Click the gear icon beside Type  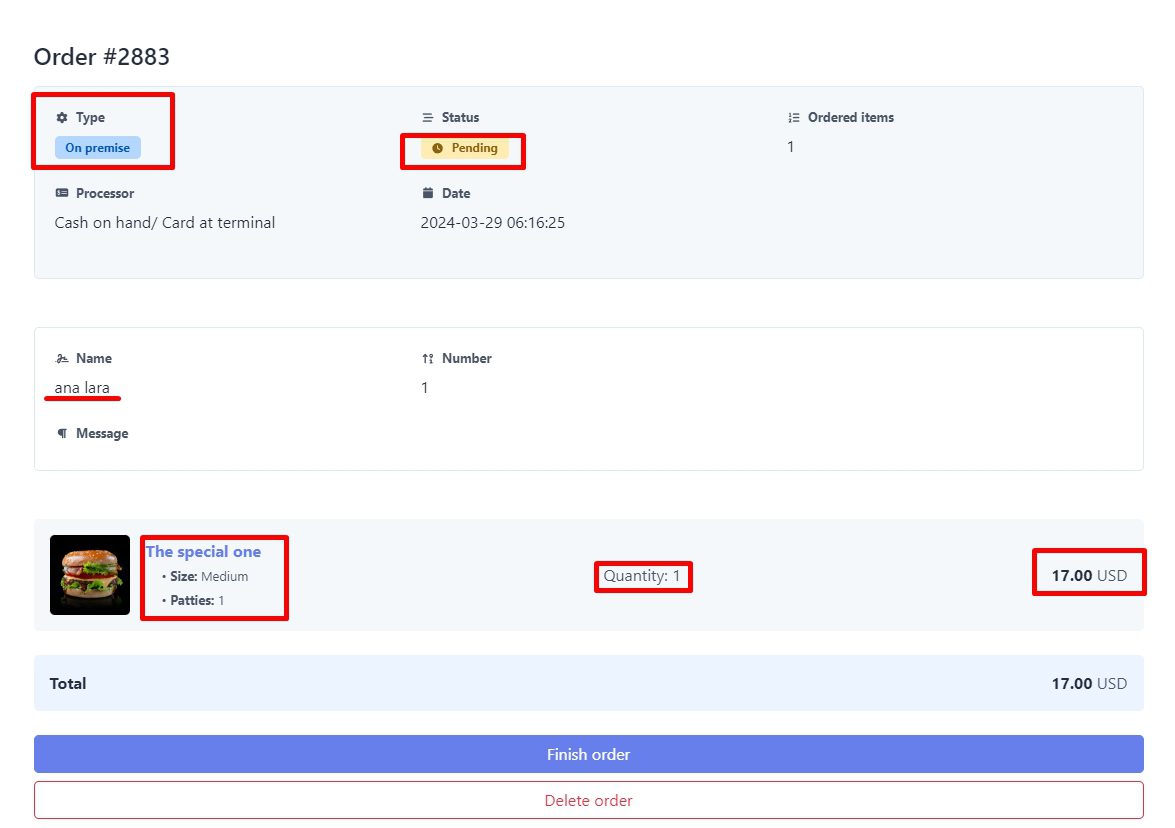coord(62,118)
